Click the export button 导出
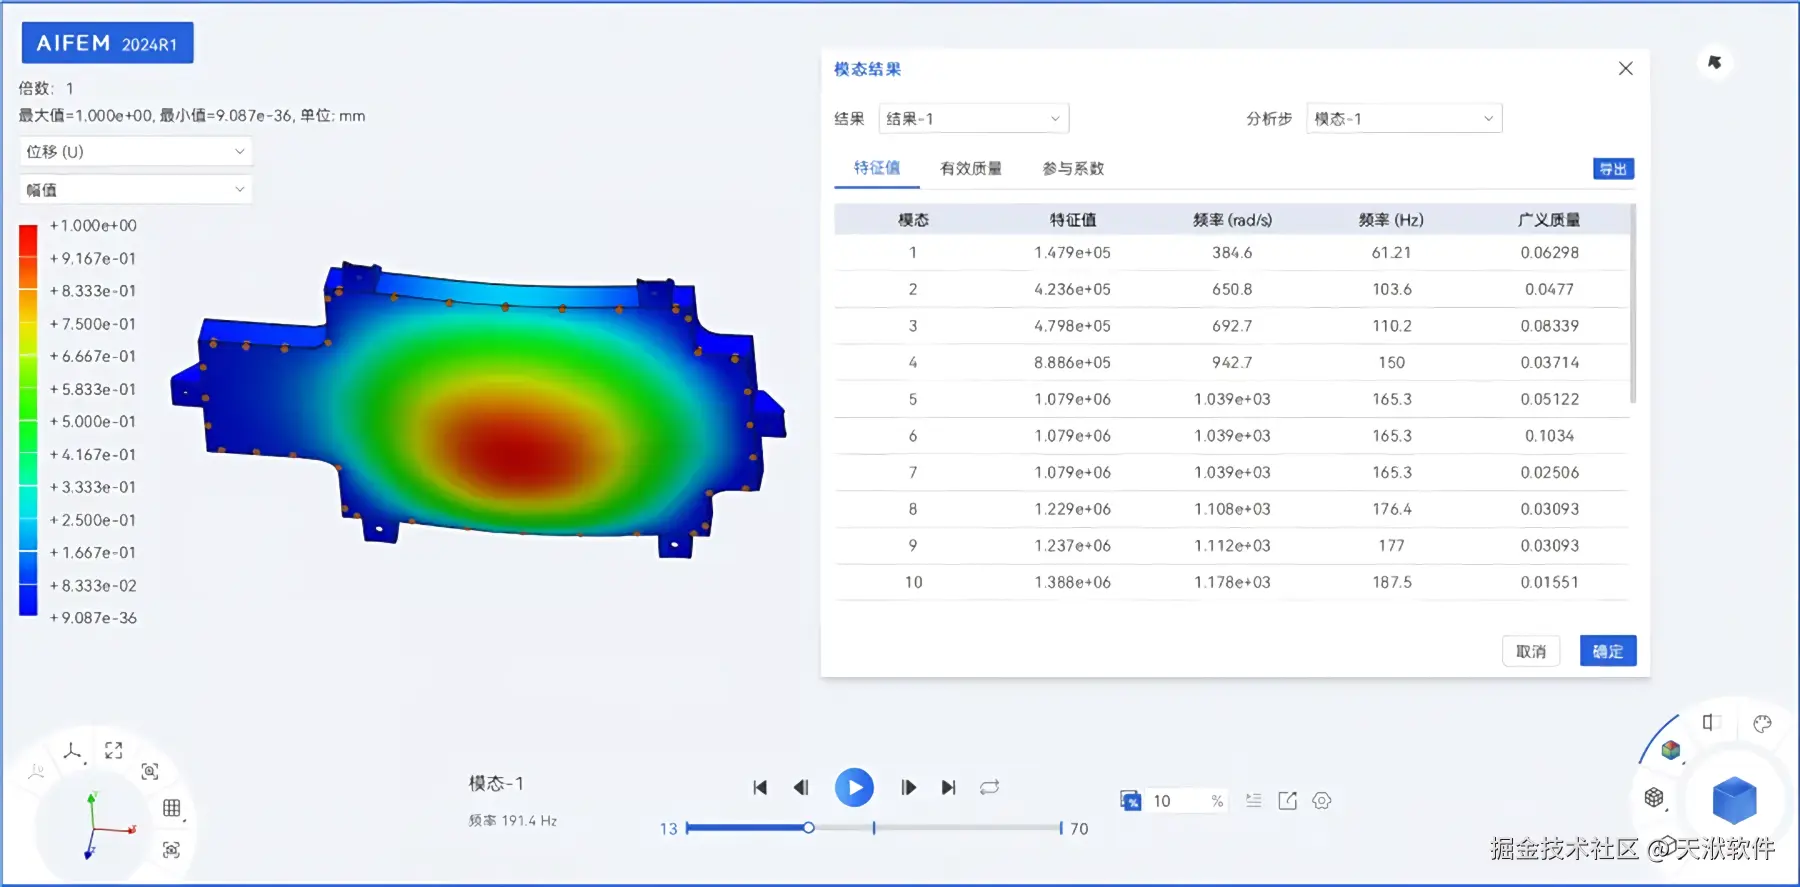 pyautogui.click(x=1613, y=169)
